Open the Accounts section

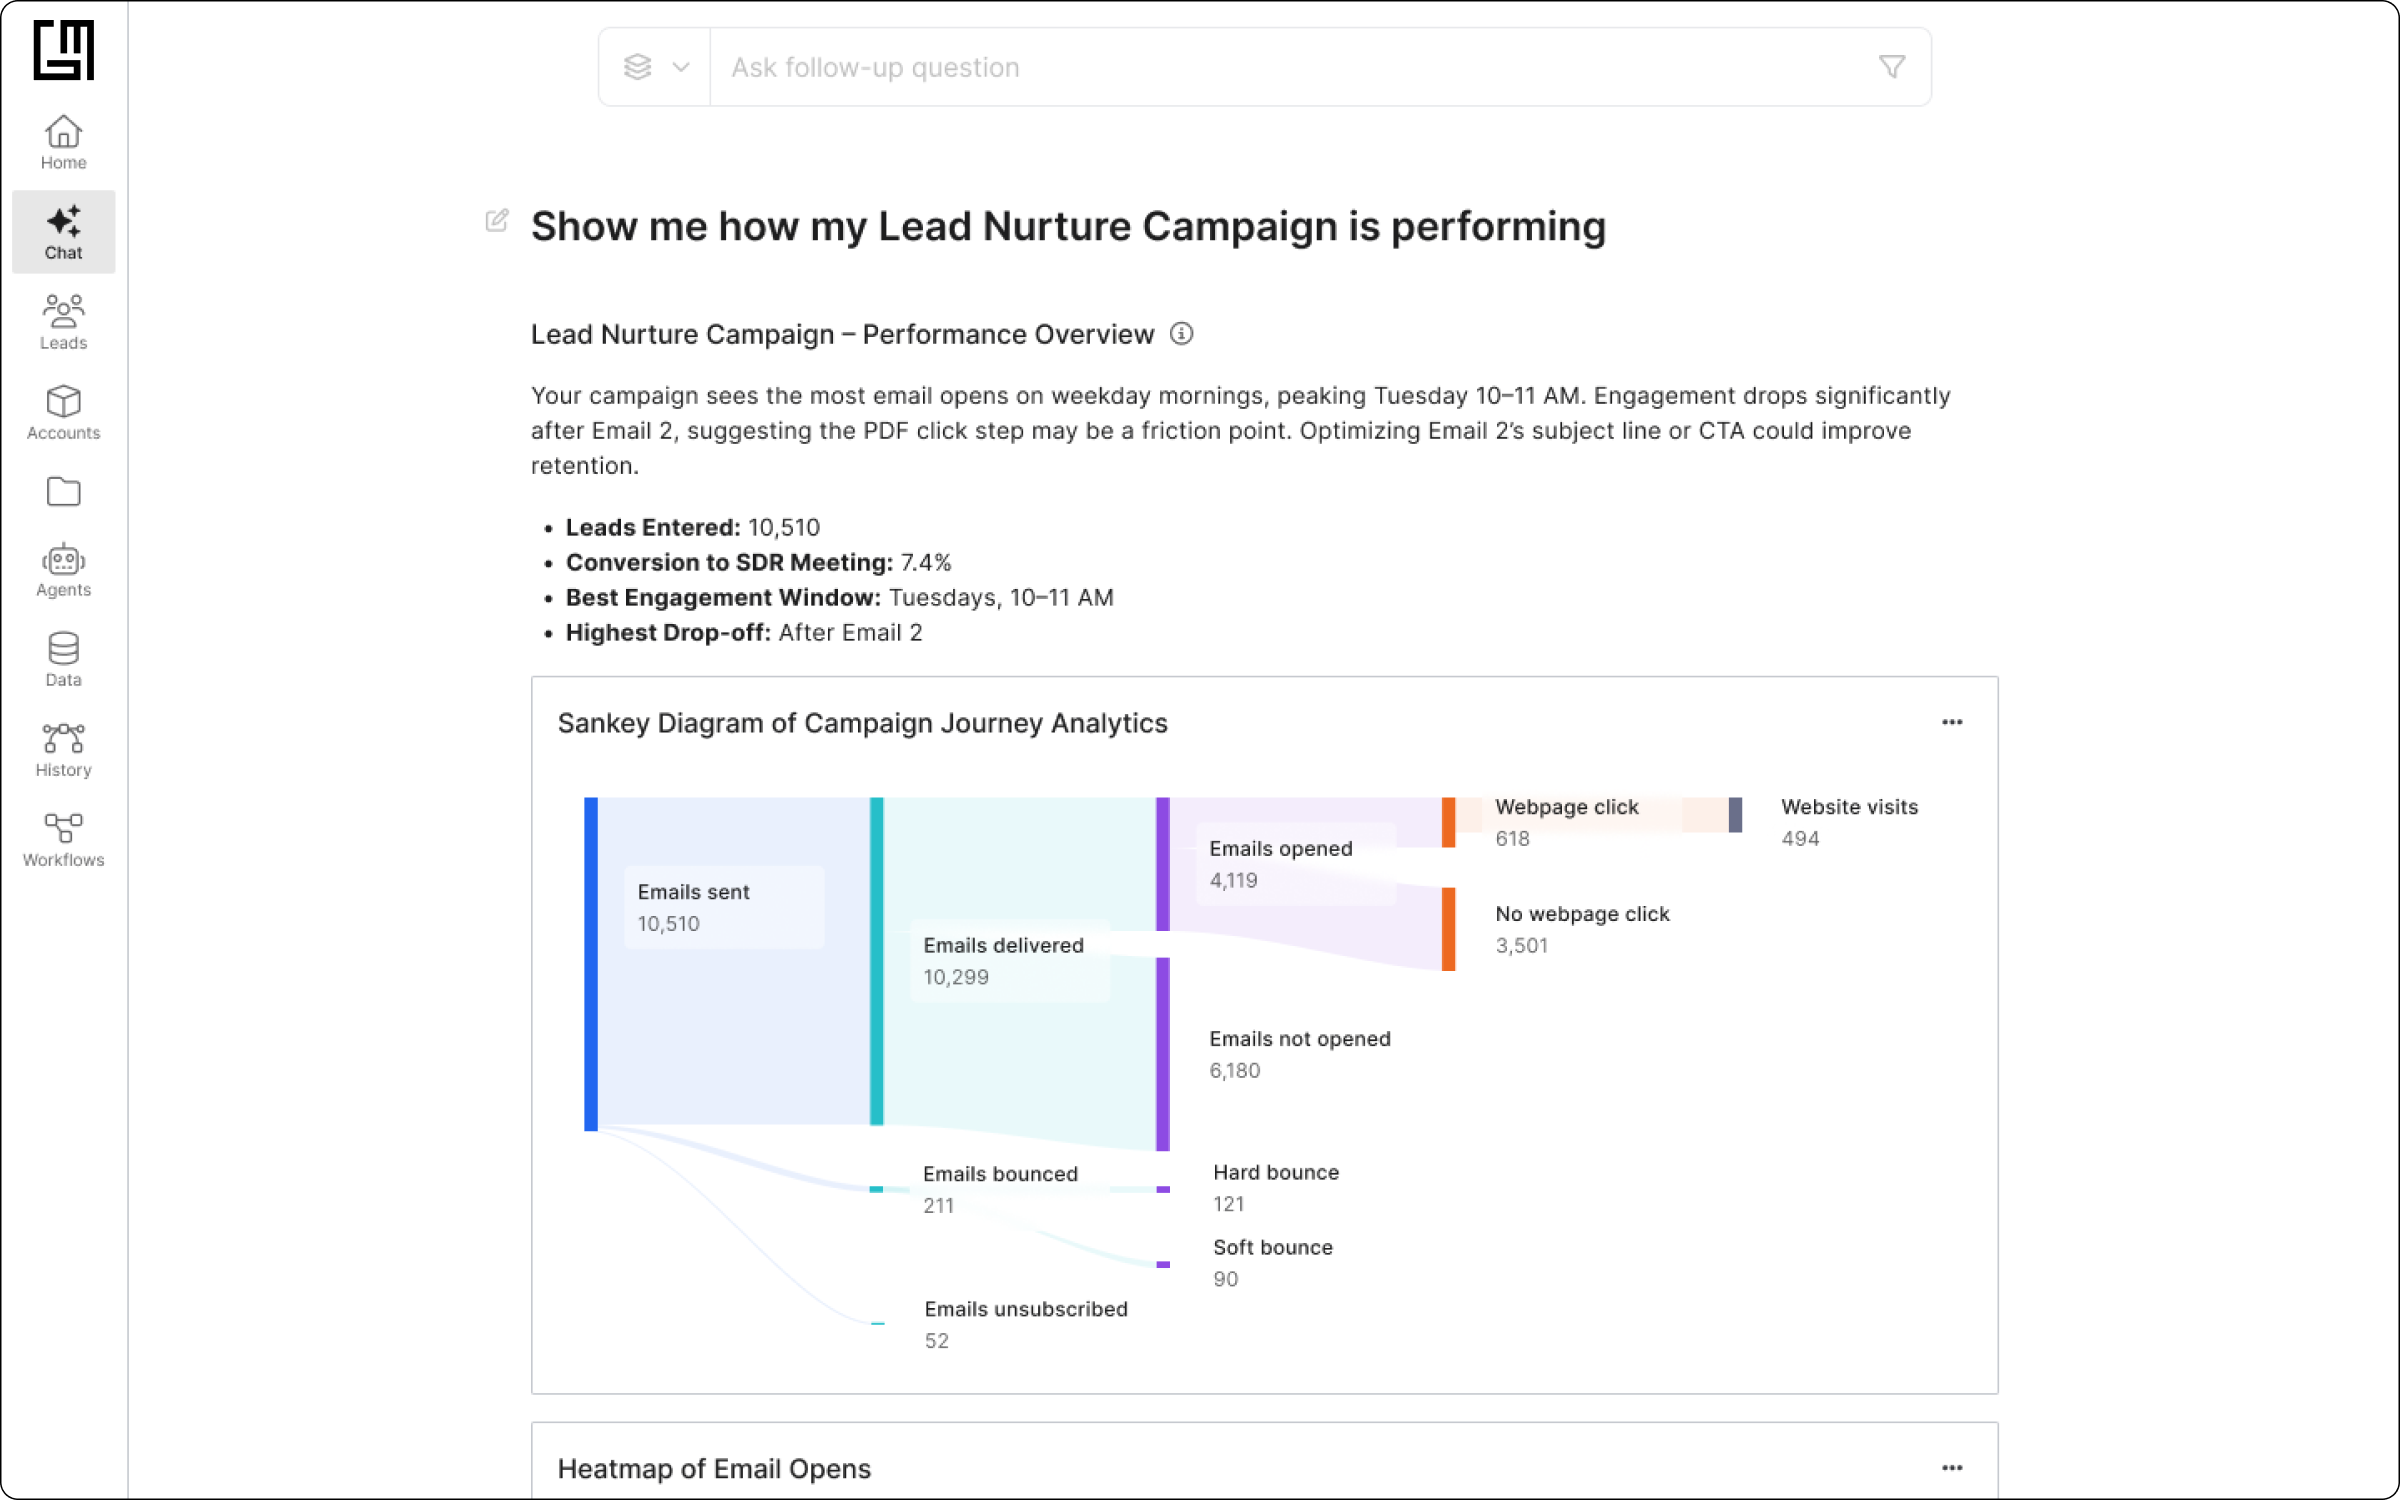tap(63, 412)
